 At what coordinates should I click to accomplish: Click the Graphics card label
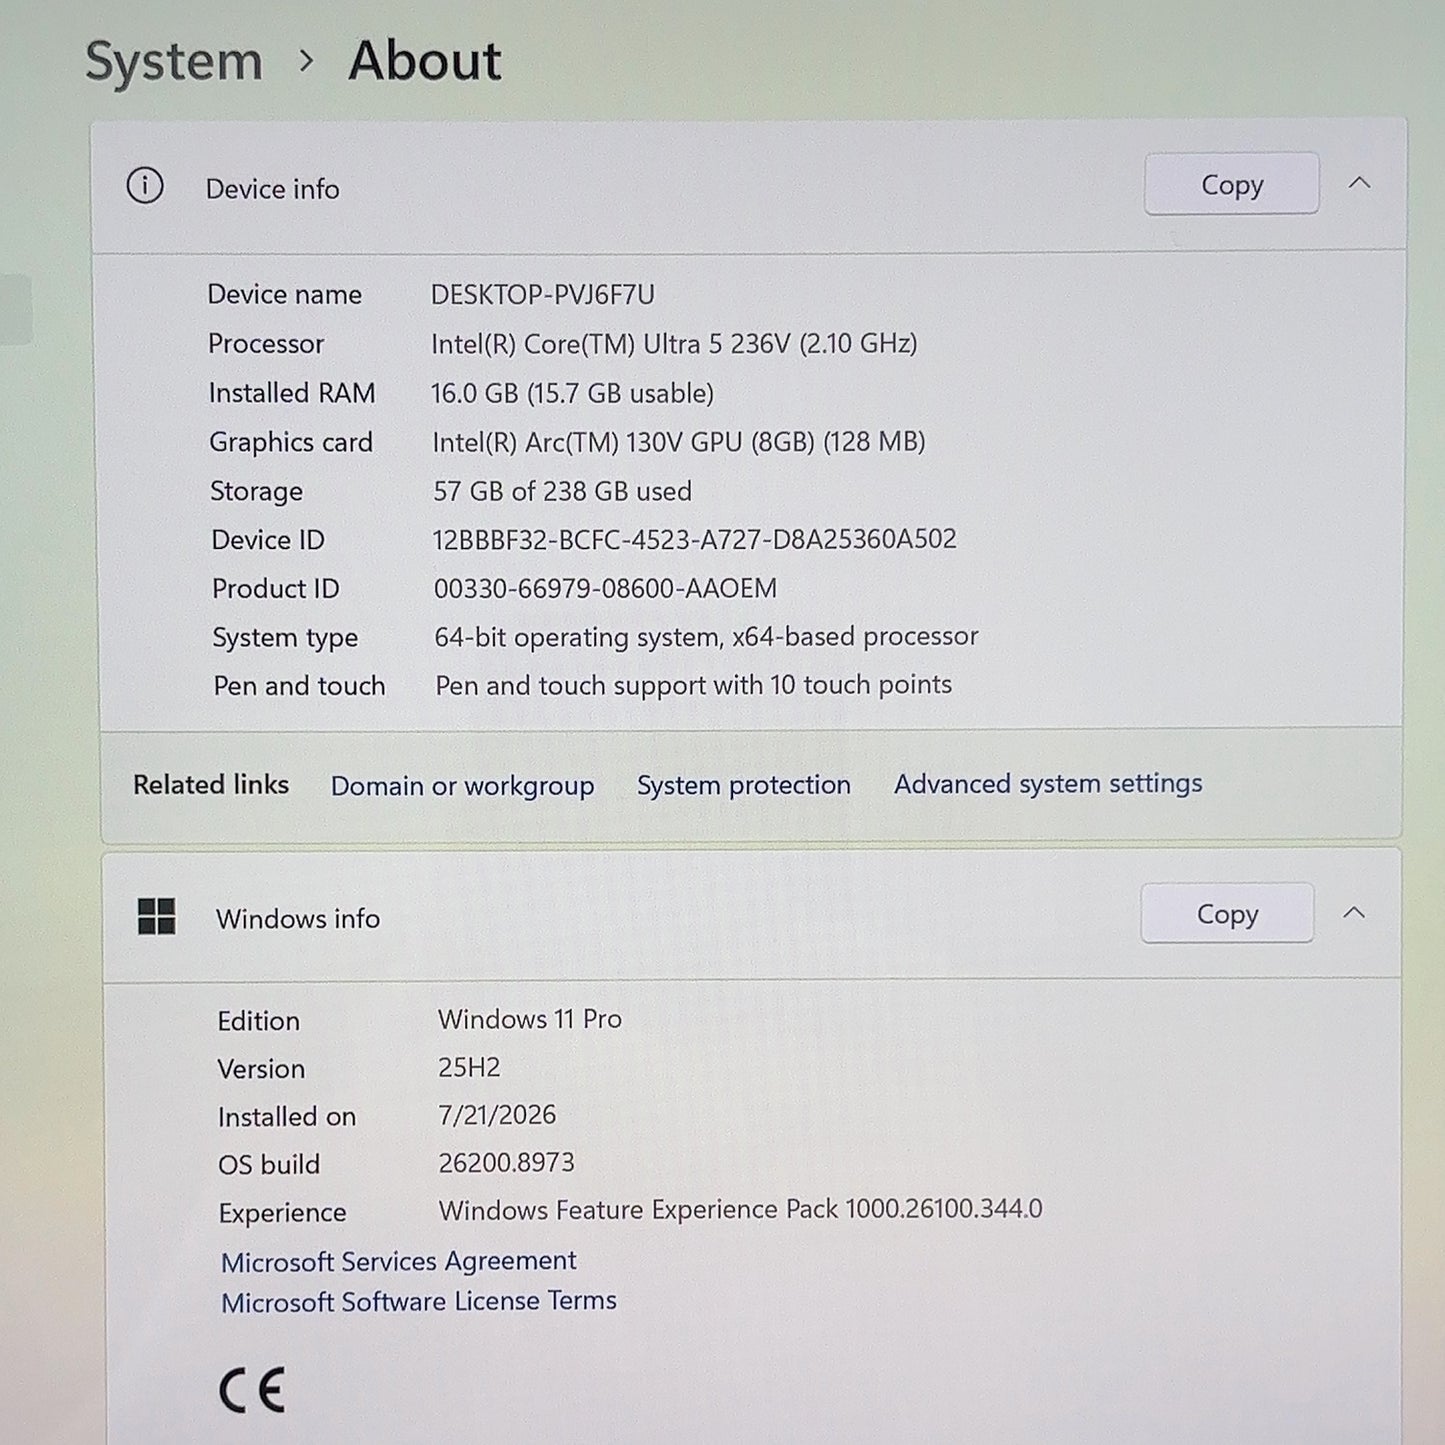point(291,442)
